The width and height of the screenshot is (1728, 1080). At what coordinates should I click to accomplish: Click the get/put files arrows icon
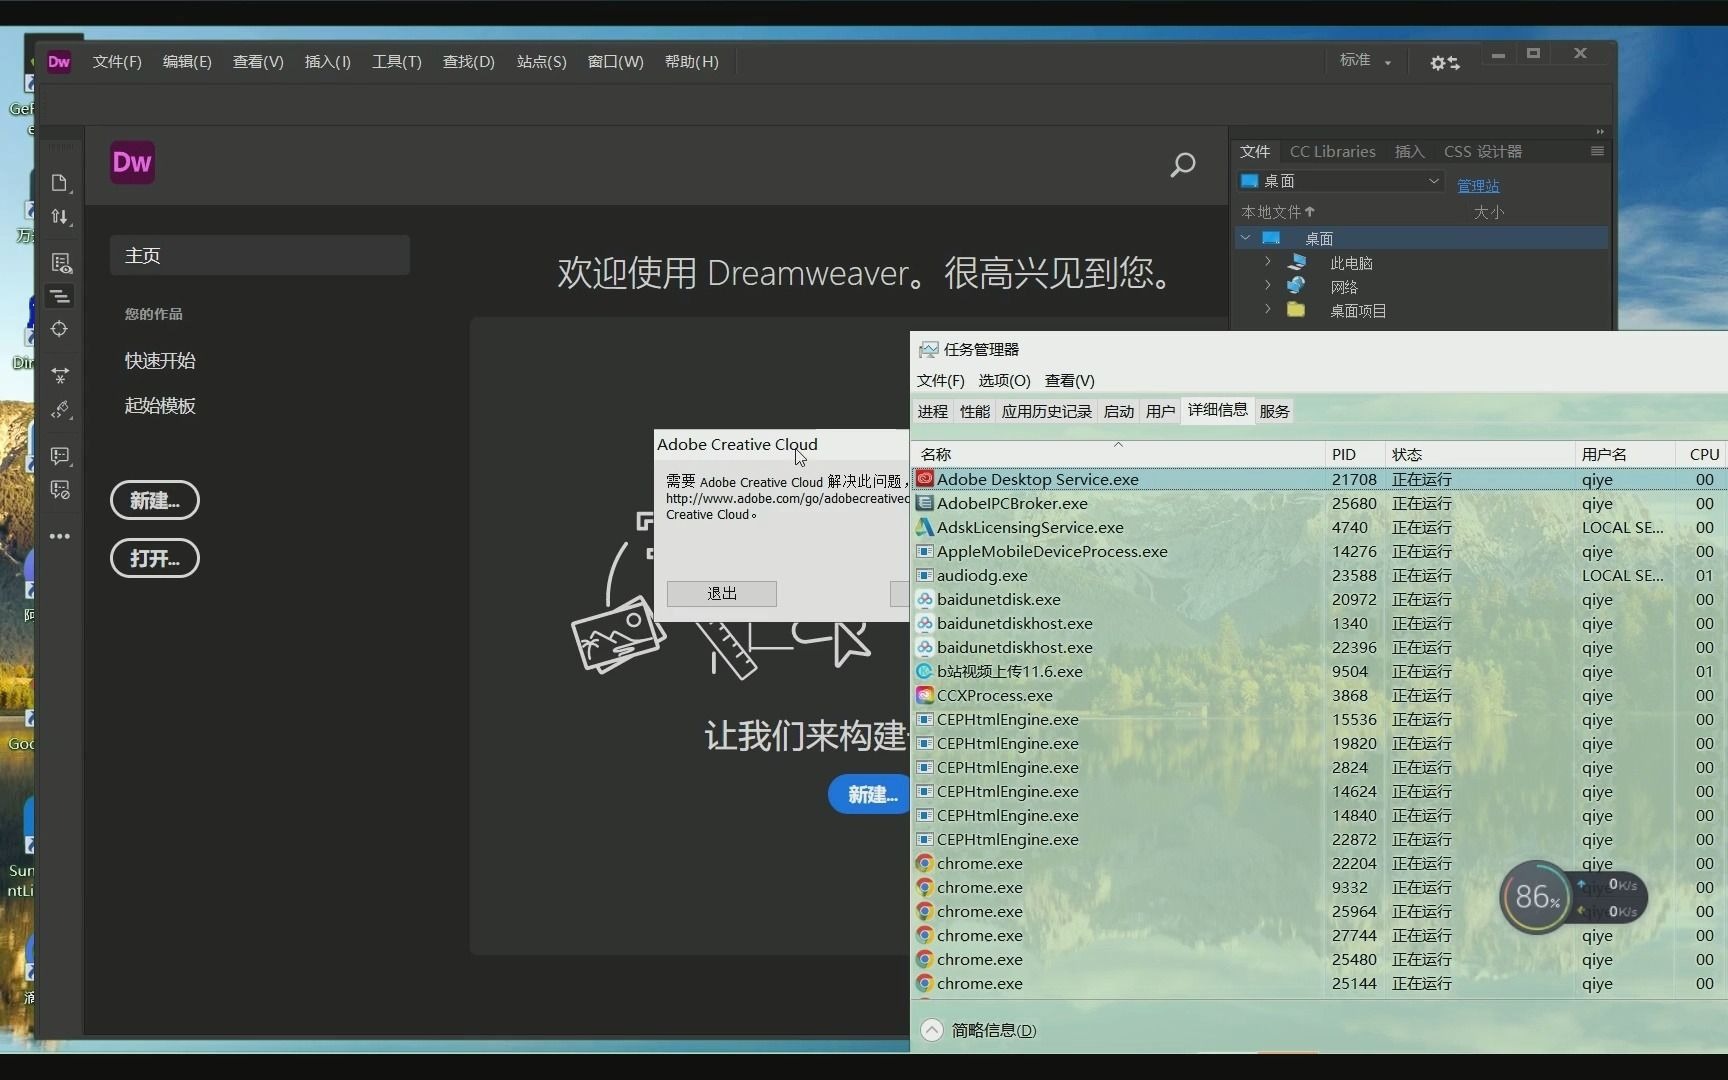point(60,217)
